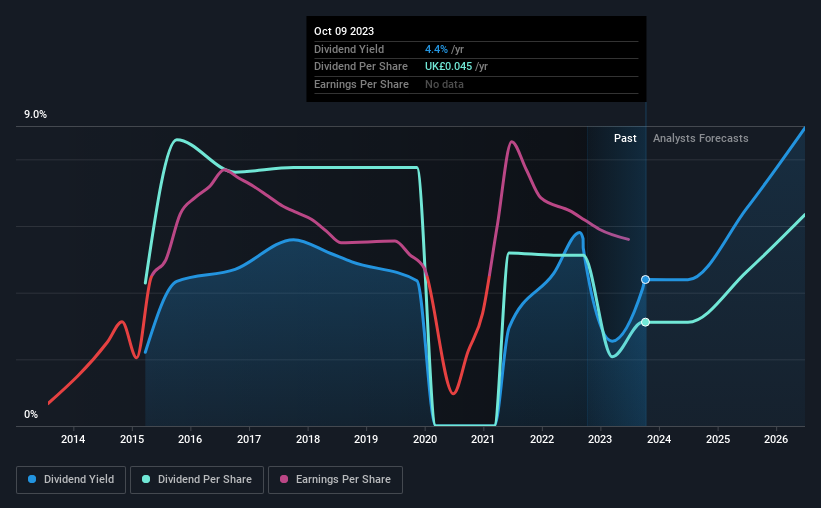The width and height of the screenshot is (821, 508).
Task: Toggle the Dividend Per Share series
Action: click(x=197, y=479)
